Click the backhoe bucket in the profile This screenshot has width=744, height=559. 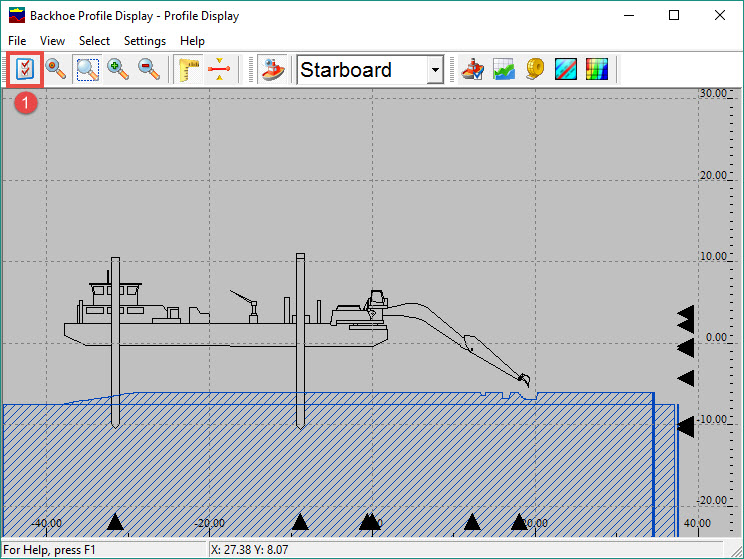(523, 382)
